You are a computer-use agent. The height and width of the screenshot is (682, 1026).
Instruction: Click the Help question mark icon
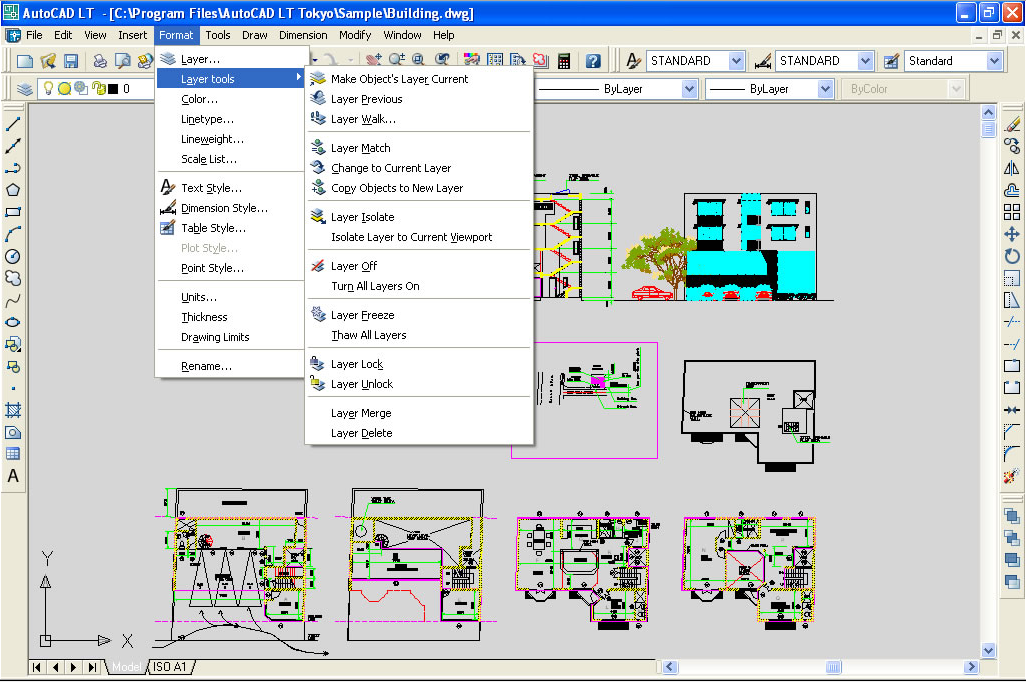click(593, 61)
